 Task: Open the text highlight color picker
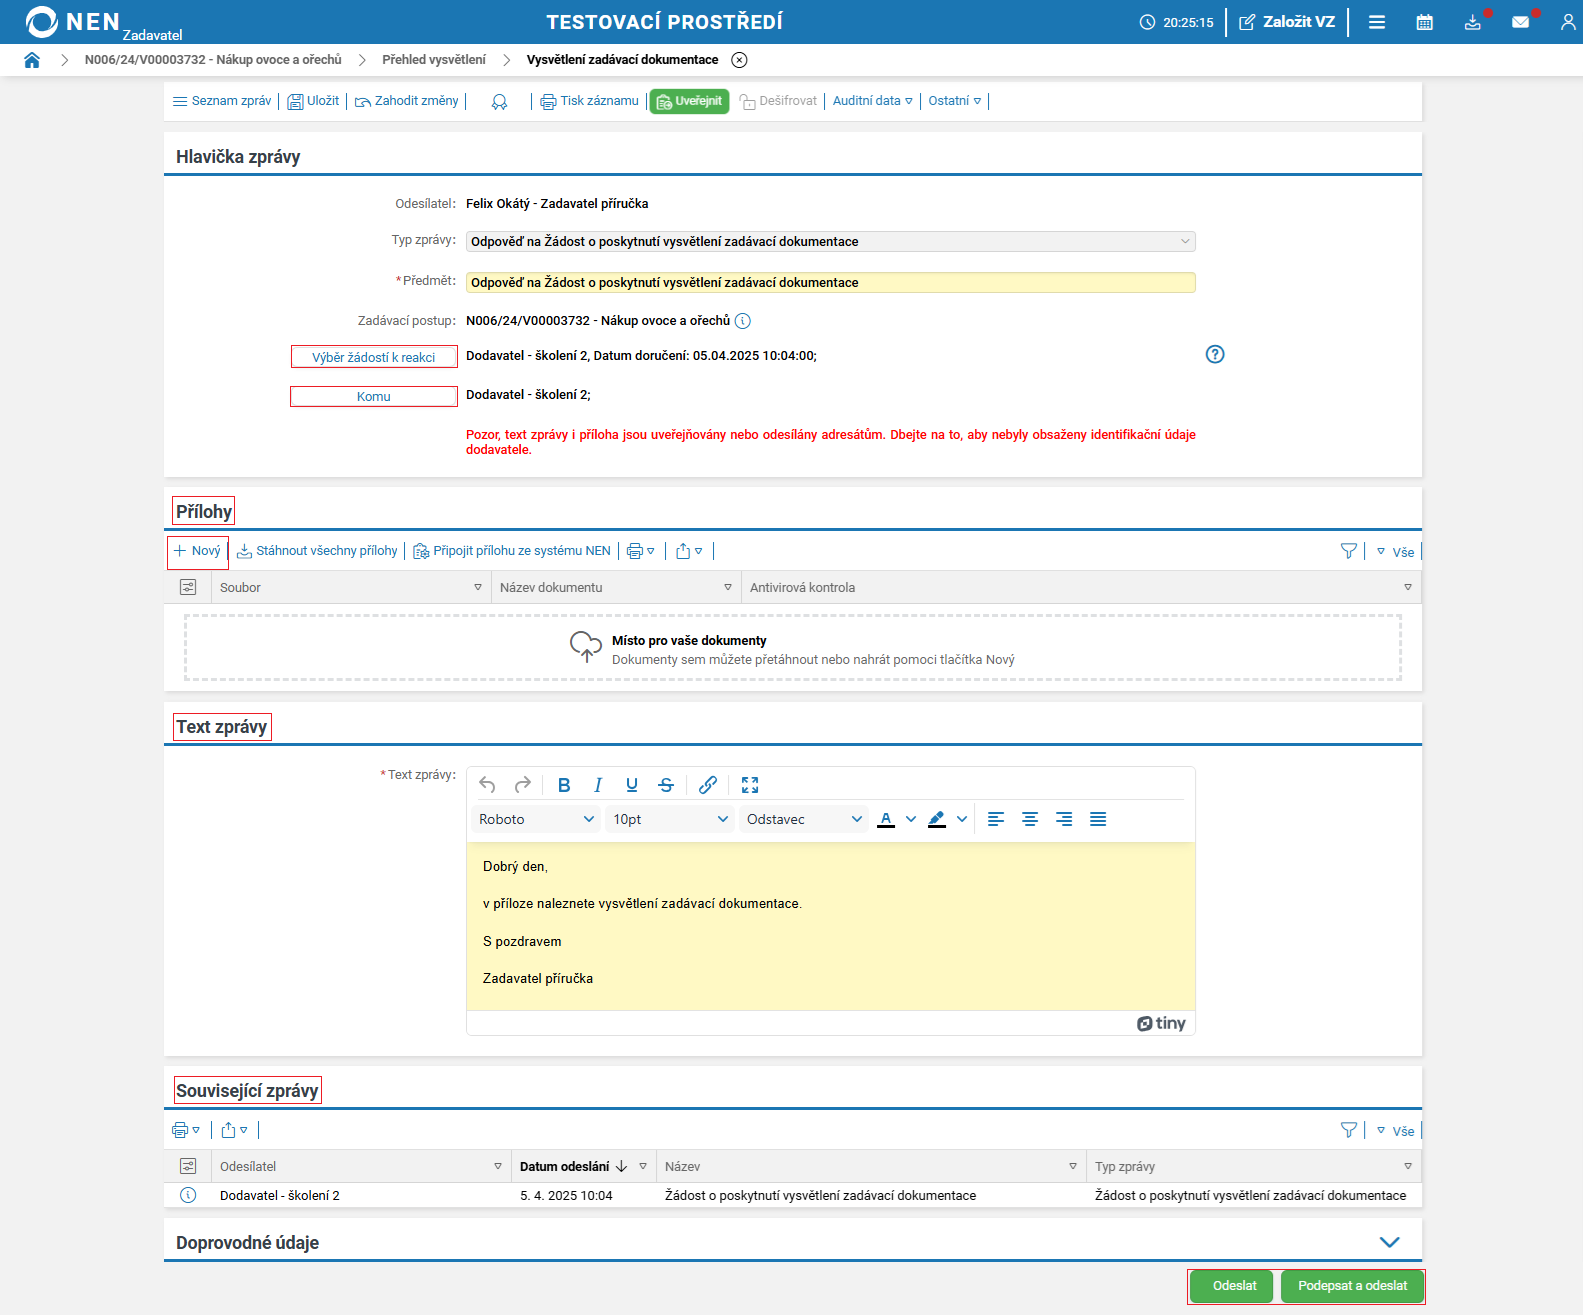[x=961, y=819]
